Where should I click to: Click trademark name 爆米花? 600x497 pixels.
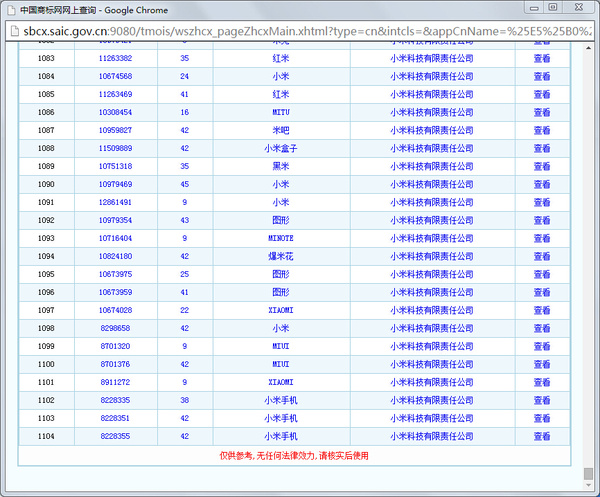click(281, 256)
